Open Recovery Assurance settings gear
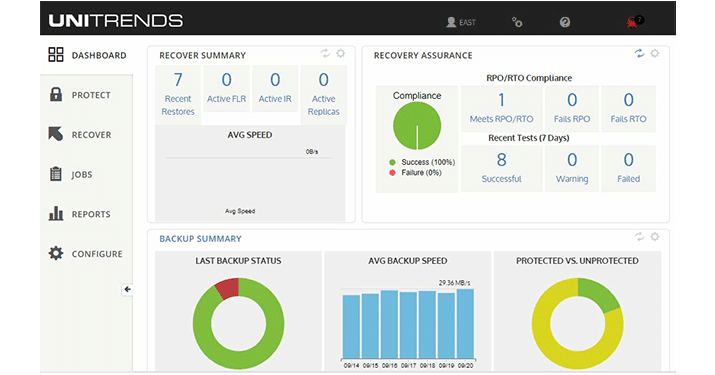 tap(655, 53)
